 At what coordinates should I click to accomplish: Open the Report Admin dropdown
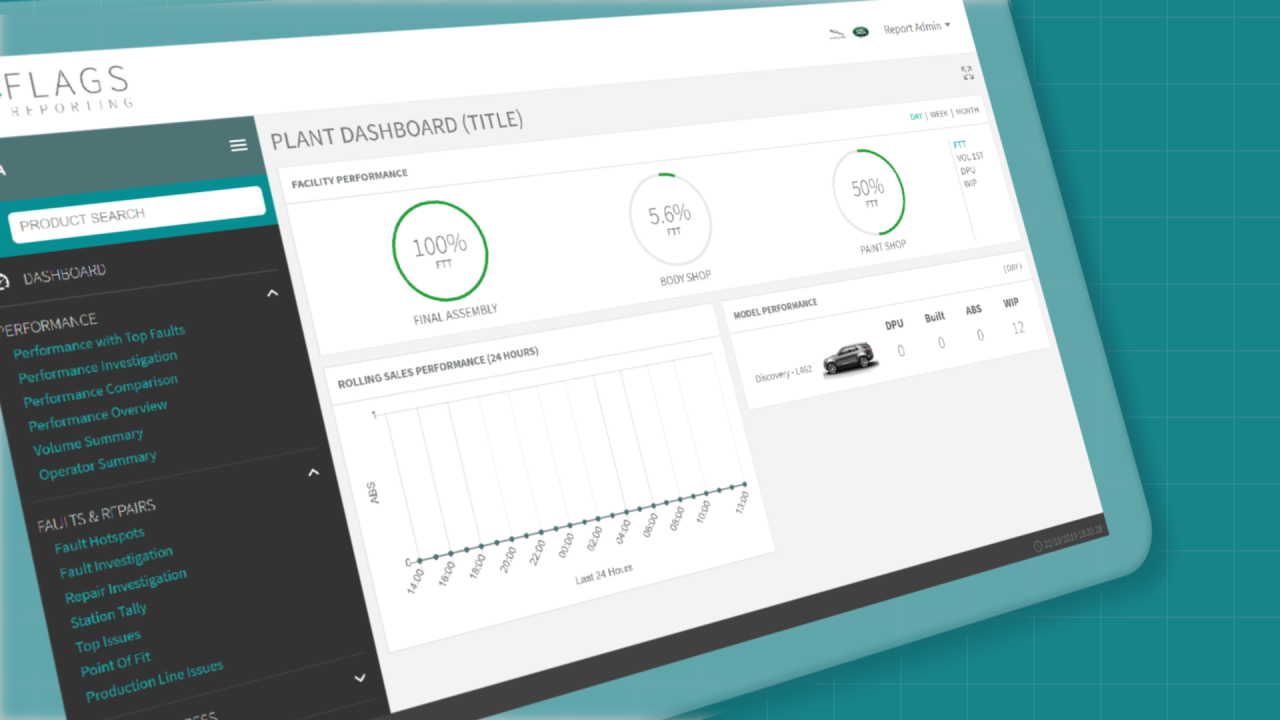pos(917,27)
